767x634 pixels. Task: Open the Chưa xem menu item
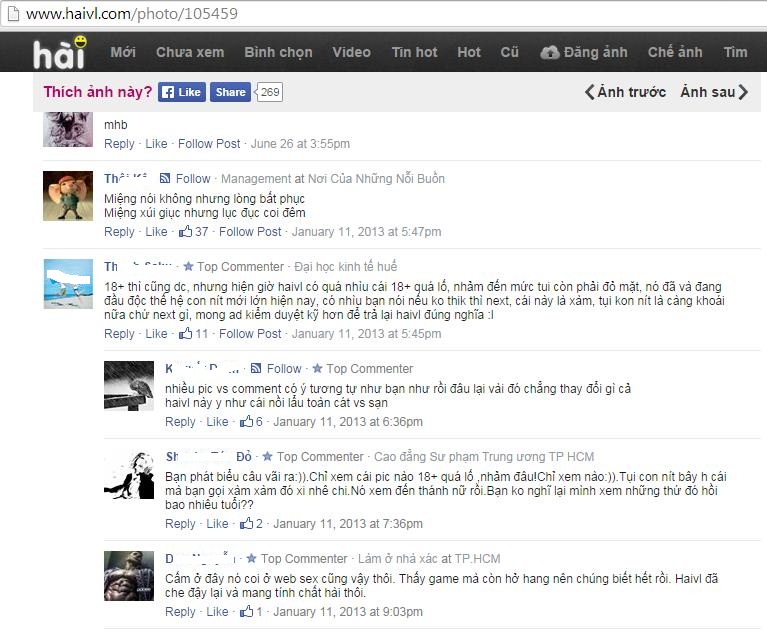(190, 52)
